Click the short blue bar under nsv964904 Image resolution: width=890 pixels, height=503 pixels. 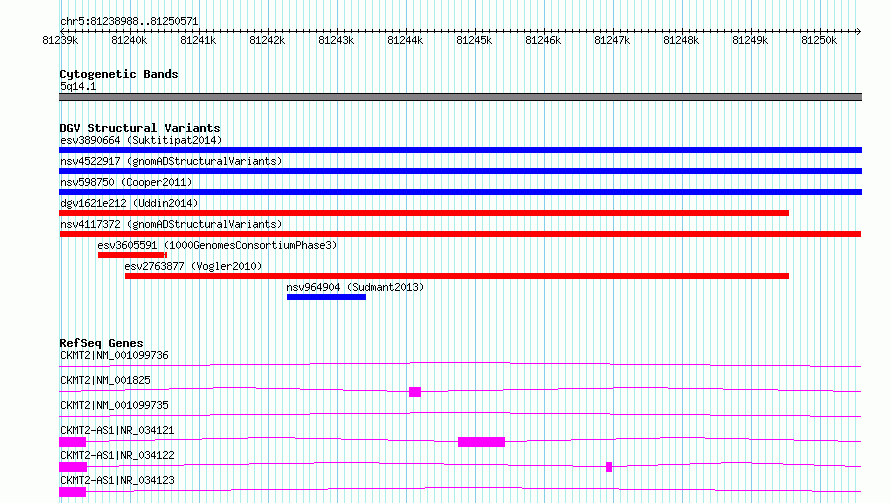tap(326, 297)
